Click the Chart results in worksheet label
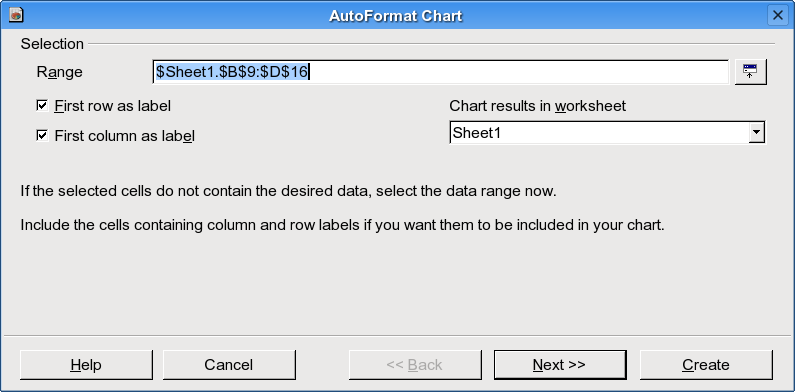Image resolution: width=795 pixels, height=392 pixels. click(537, 106)
